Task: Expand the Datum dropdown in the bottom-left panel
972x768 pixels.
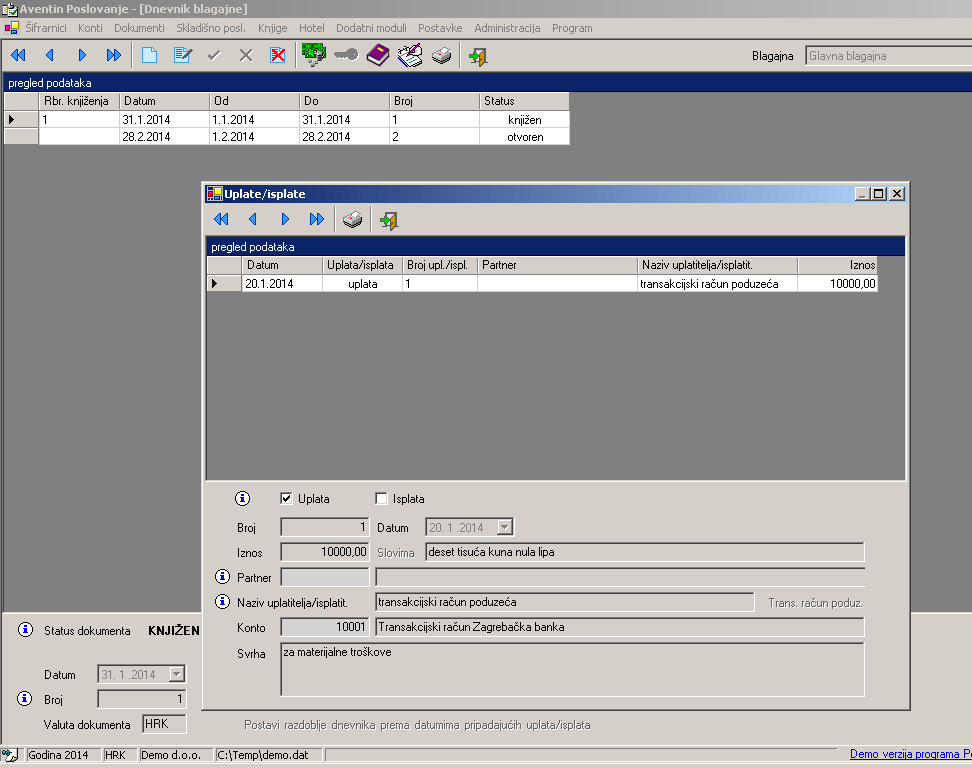Action: [x=177, y=675]
